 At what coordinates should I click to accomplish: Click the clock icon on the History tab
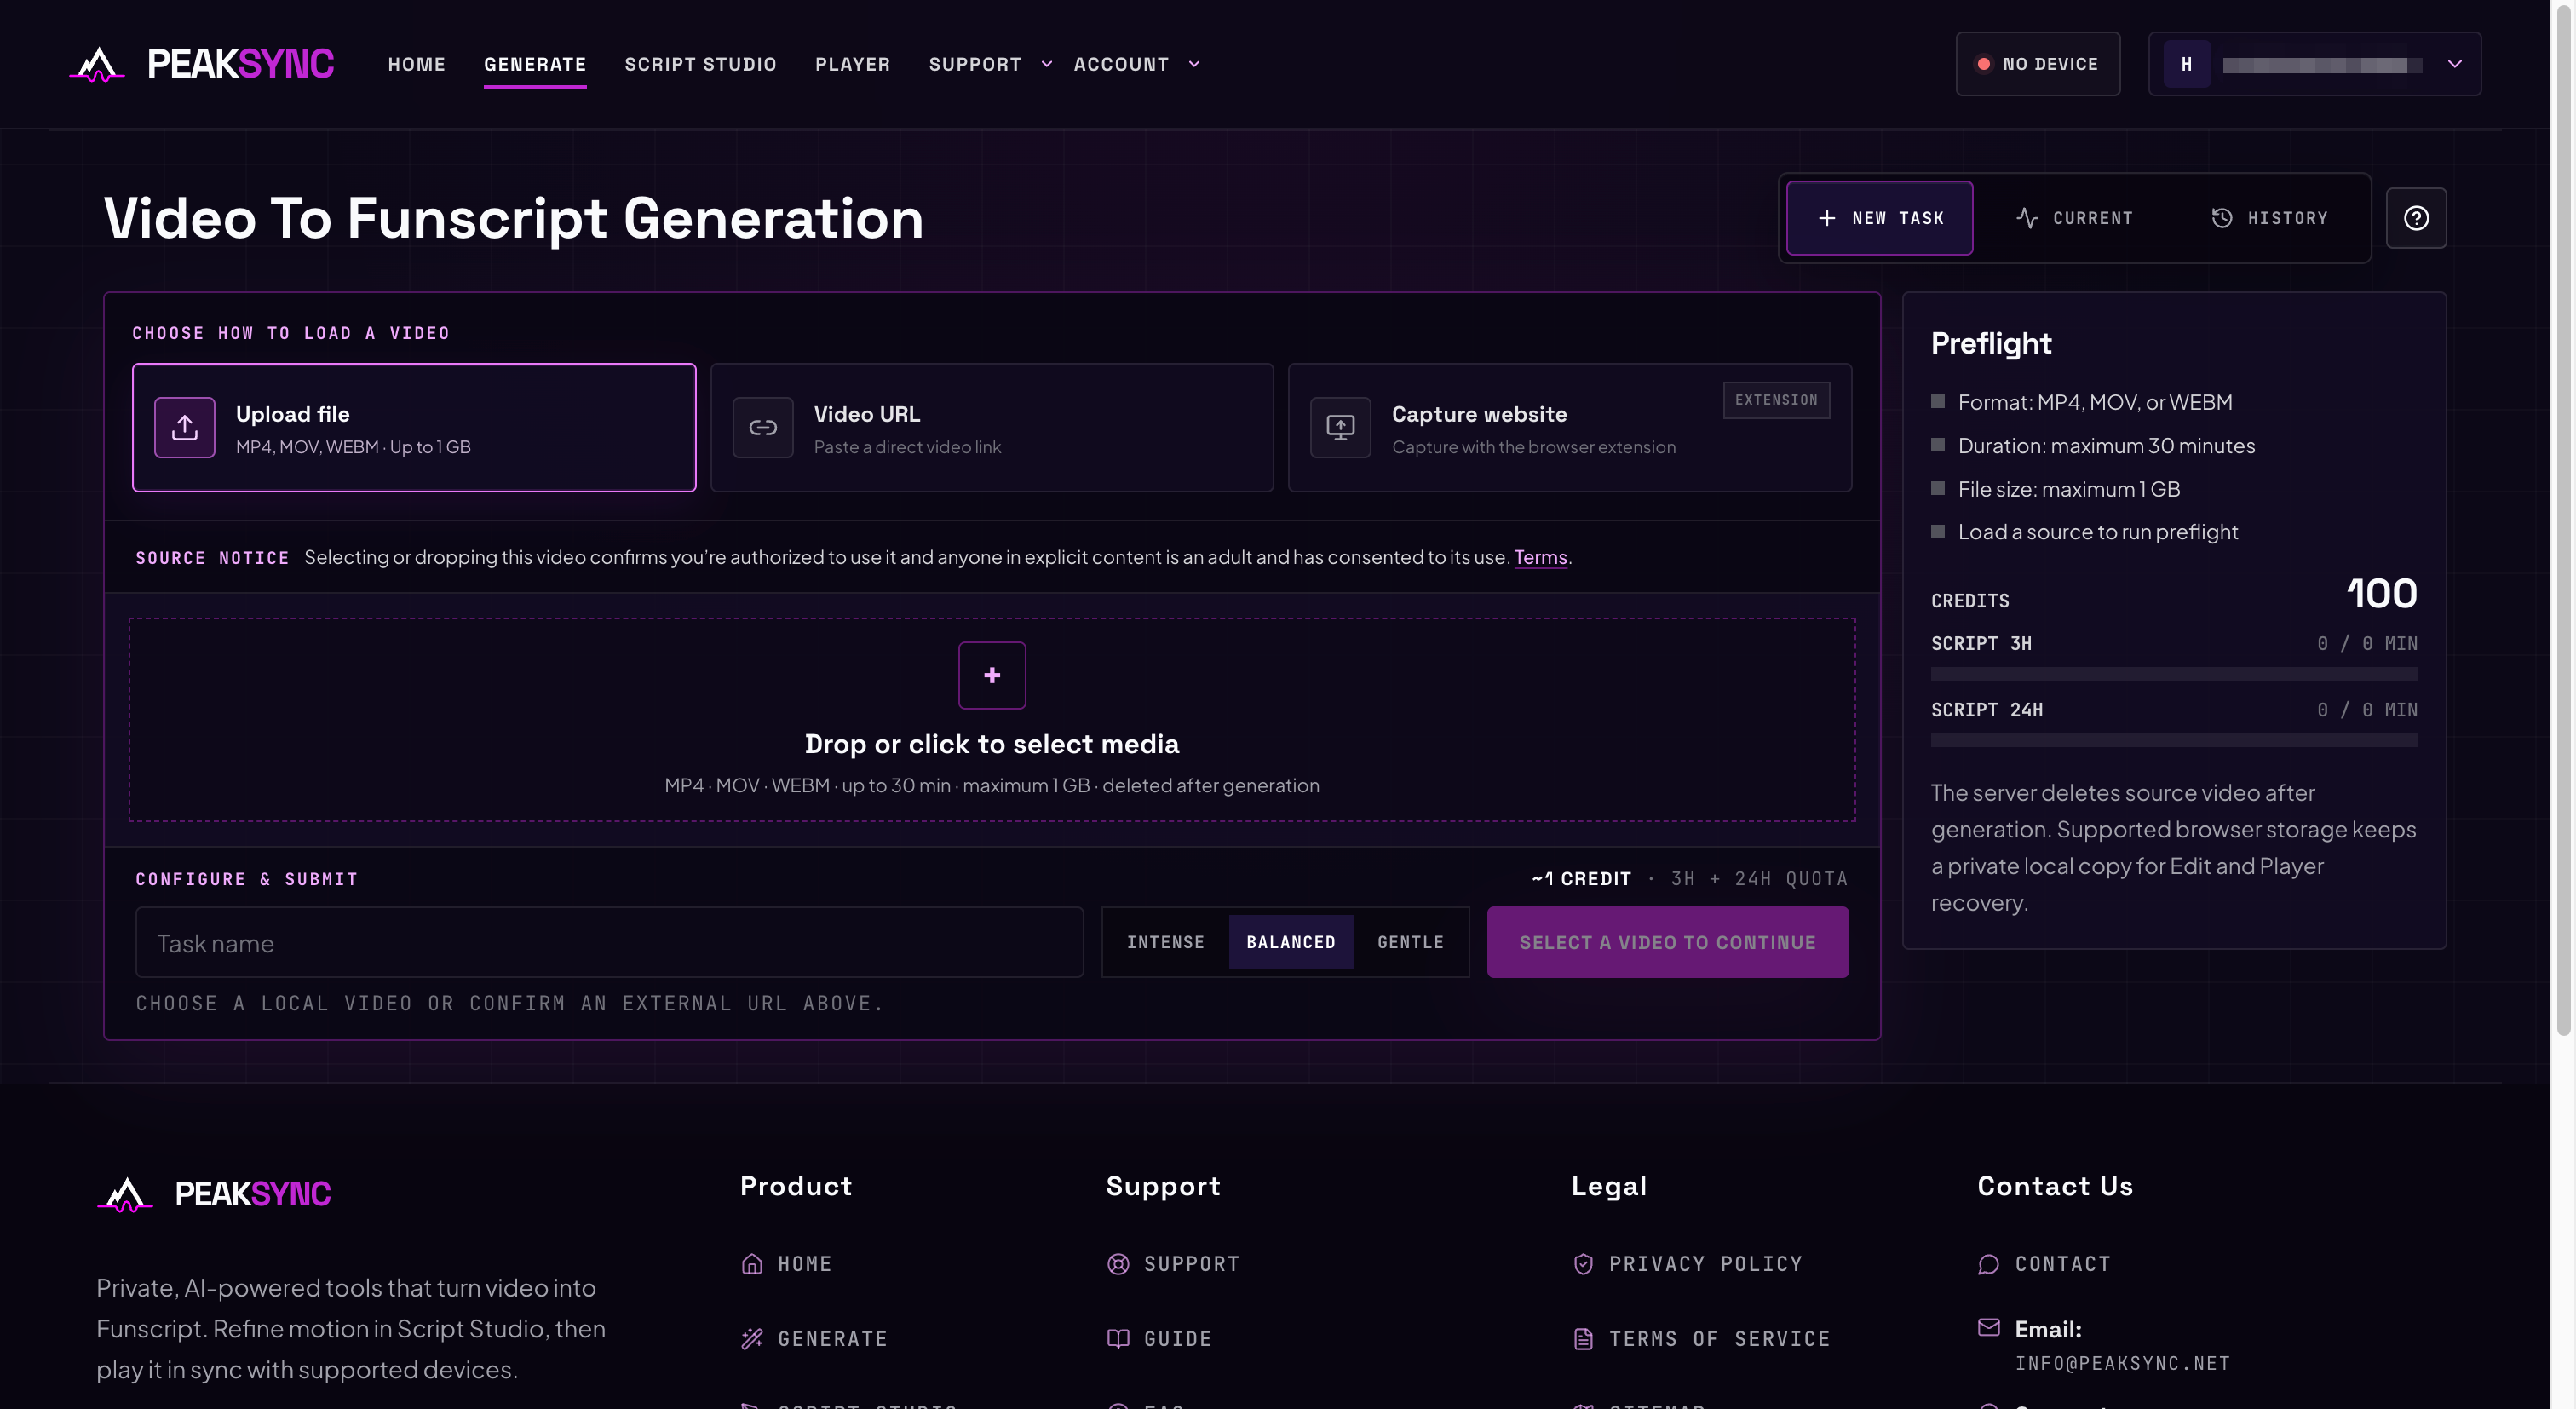(x=2222, y=218)
